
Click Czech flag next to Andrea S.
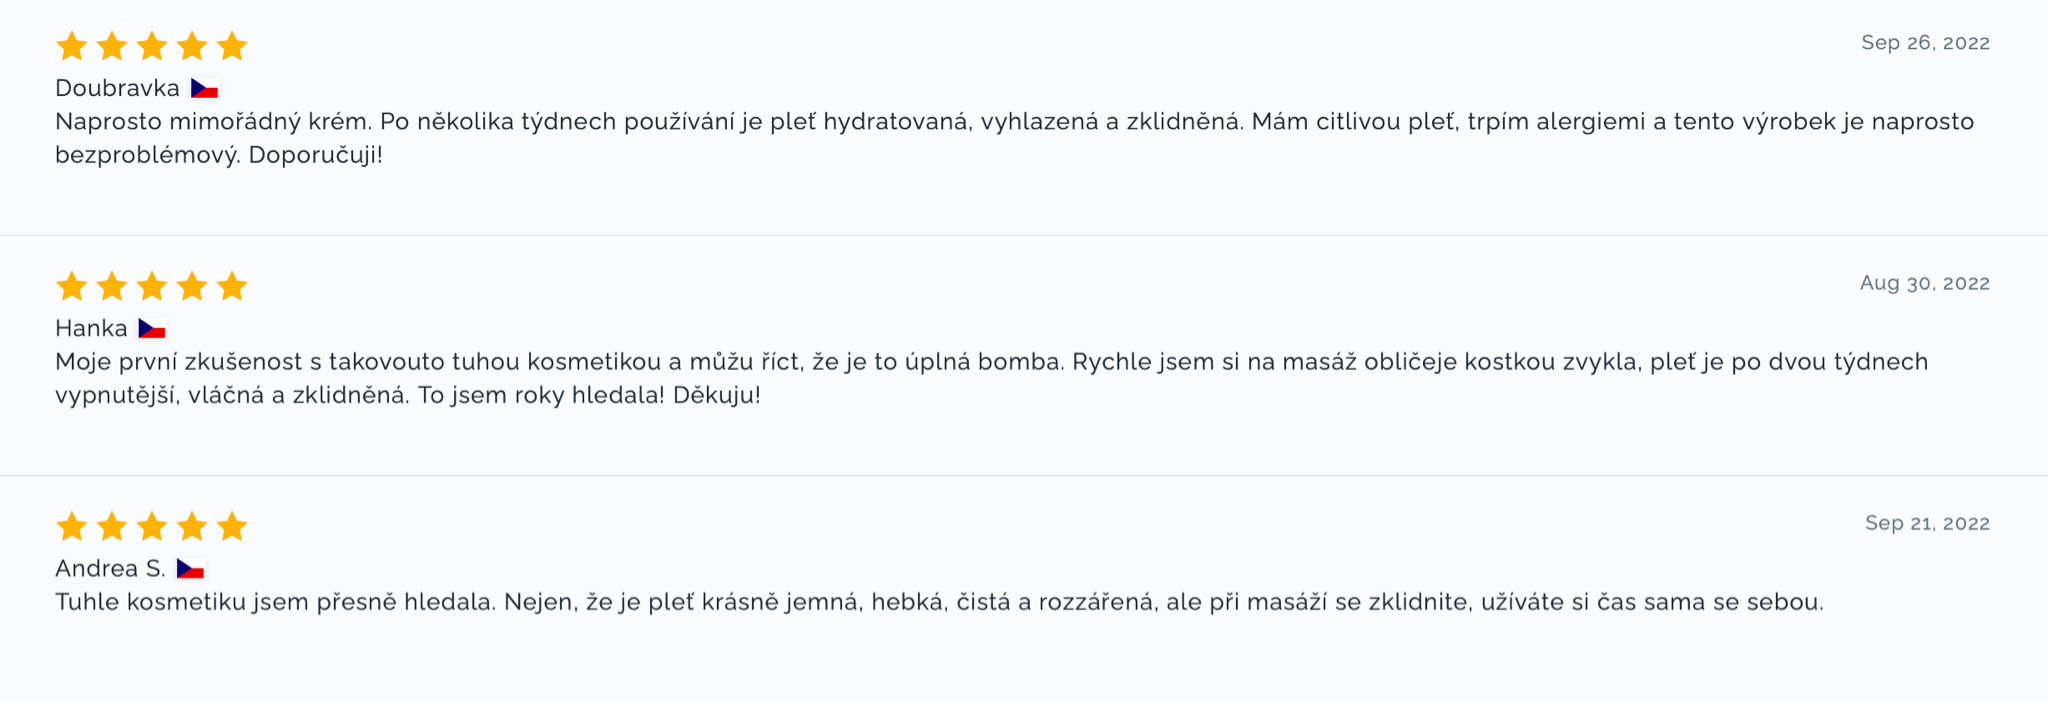tap(190, 568)
